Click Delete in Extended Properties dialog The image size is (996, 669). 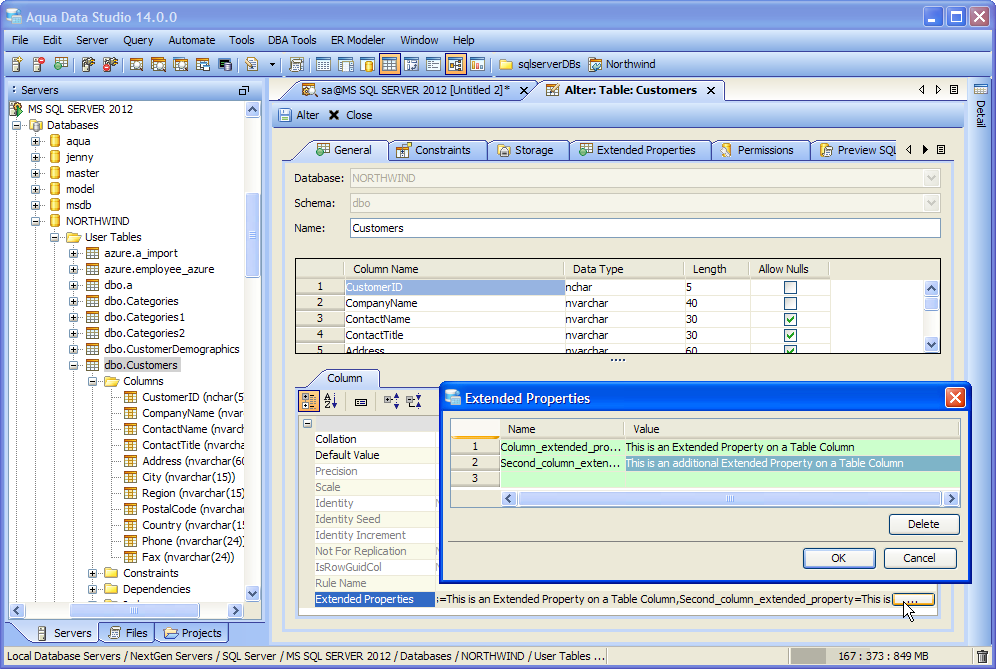click(x=923, y=524)
